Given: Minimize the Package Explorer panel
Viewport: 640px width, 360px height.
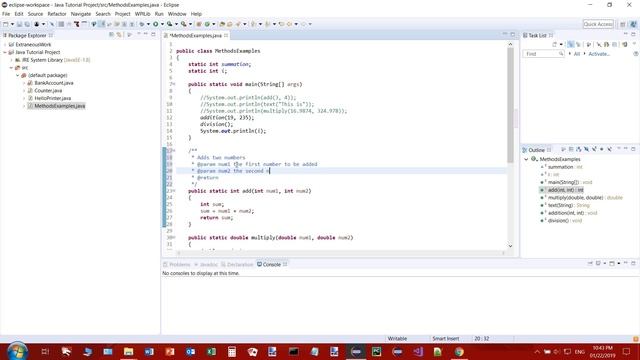Looking at the screenshot, I should [x=146, y=35].
